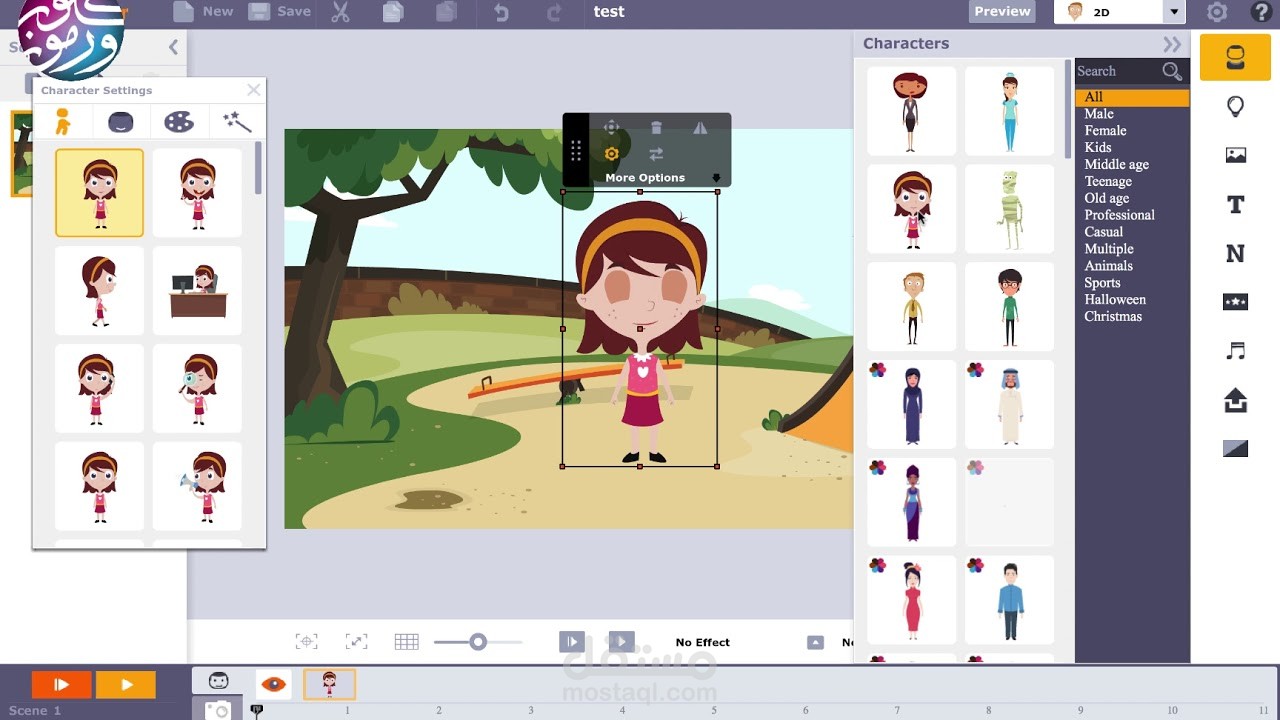Screen dimensions: 1280x720
Task: Delete selected character with trash icon
Action: pos(656,127)
